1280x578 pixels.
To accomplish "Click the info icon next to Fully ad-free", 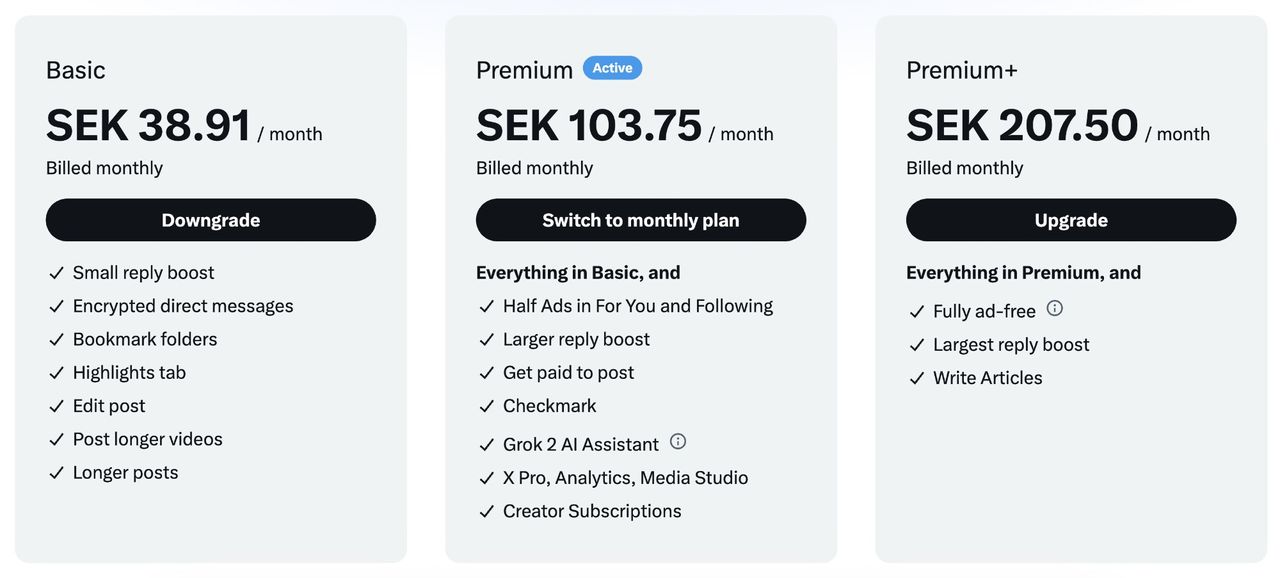I will [x=1054, y=309].
